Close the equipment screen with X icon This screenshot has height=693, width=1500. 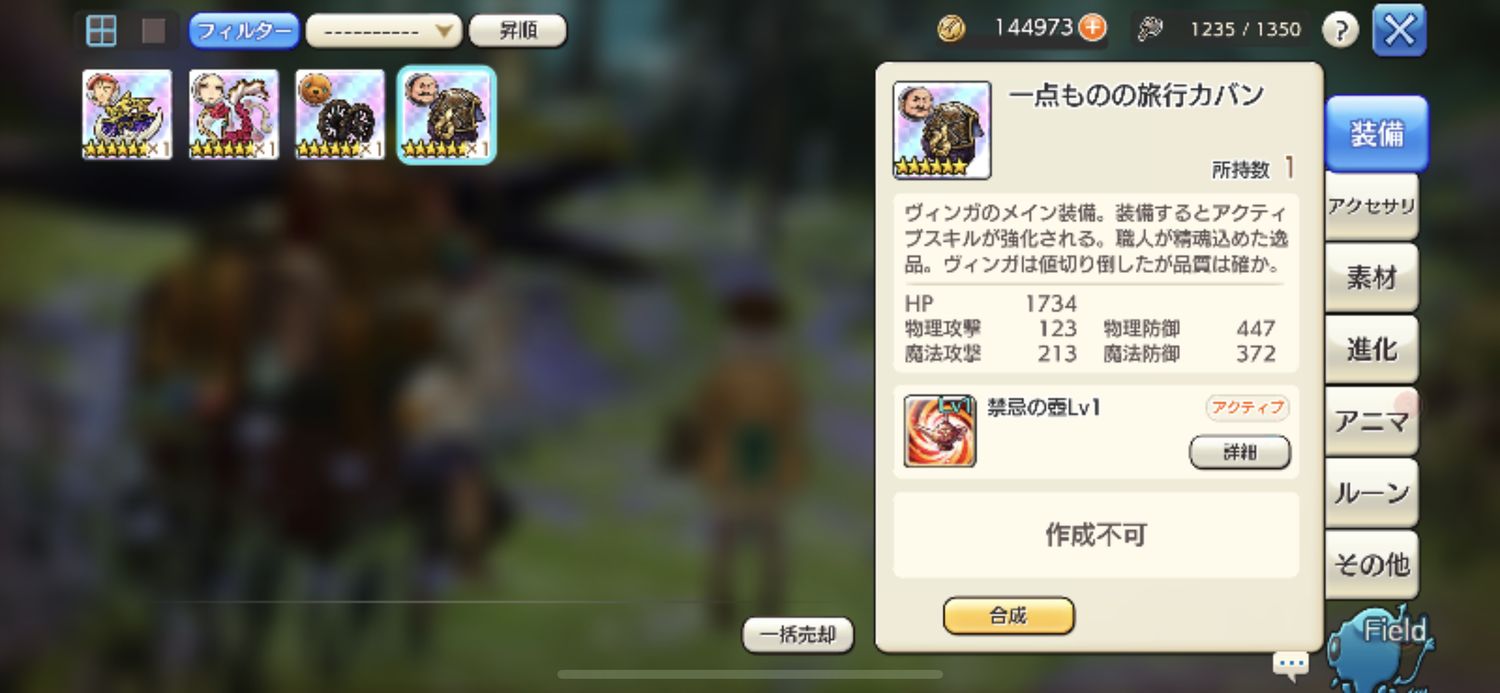click(x=1399, y=30)
